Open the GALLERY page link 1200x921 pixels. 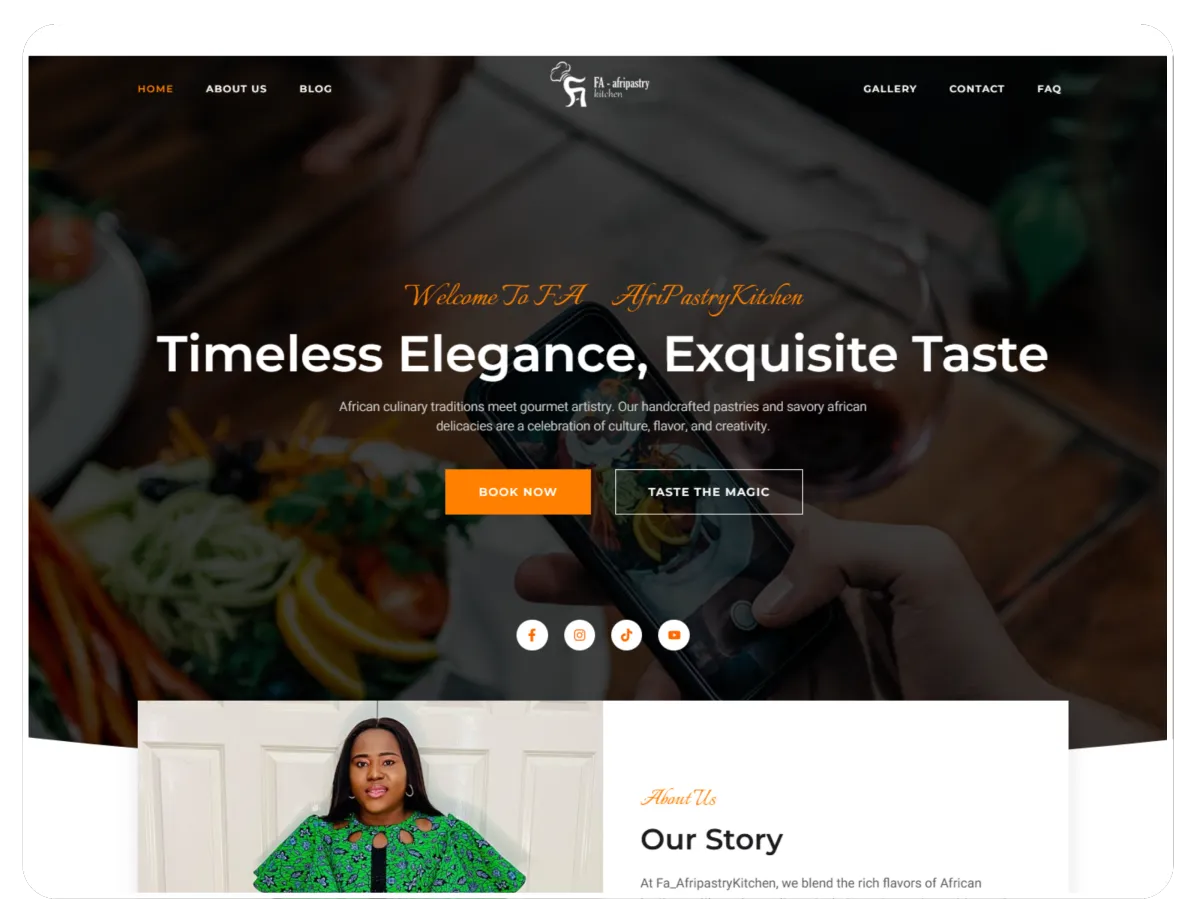[x=890, y=89]
